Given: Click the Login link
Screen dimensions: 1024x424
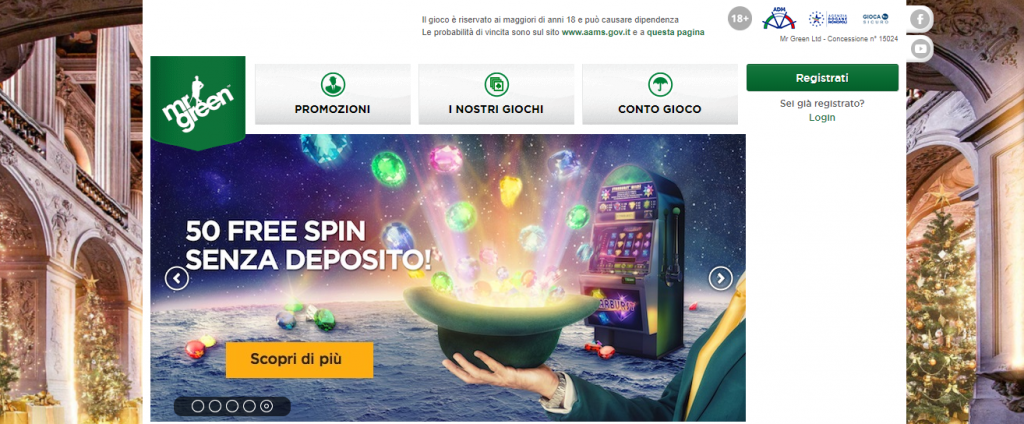Looking at the screenshot, I should (822, 118).
